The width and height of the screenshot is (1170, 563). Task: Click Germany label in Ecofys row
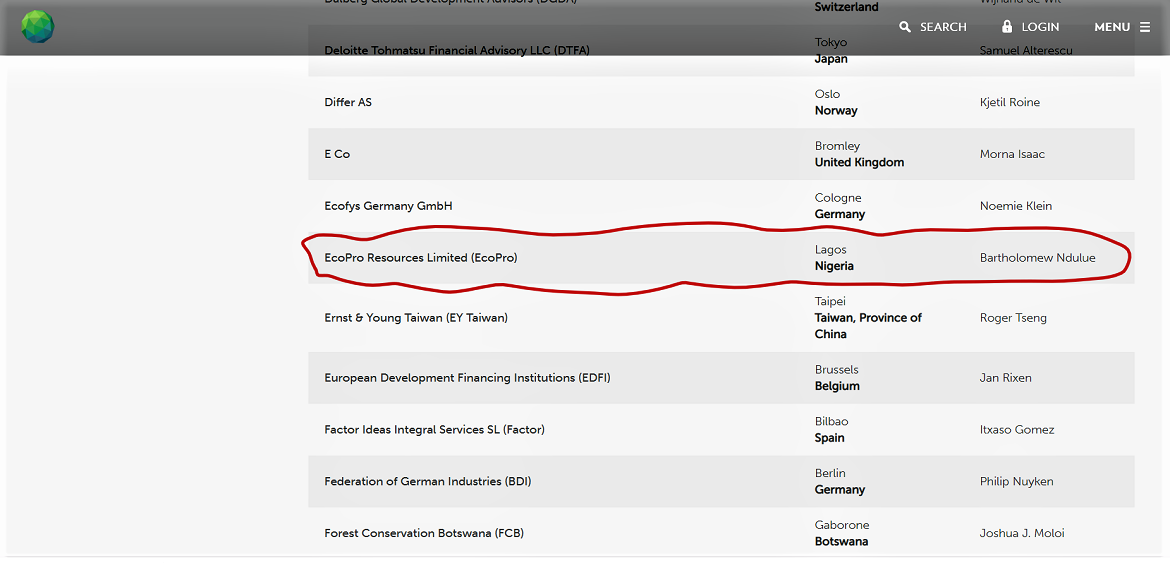[840, 214]
